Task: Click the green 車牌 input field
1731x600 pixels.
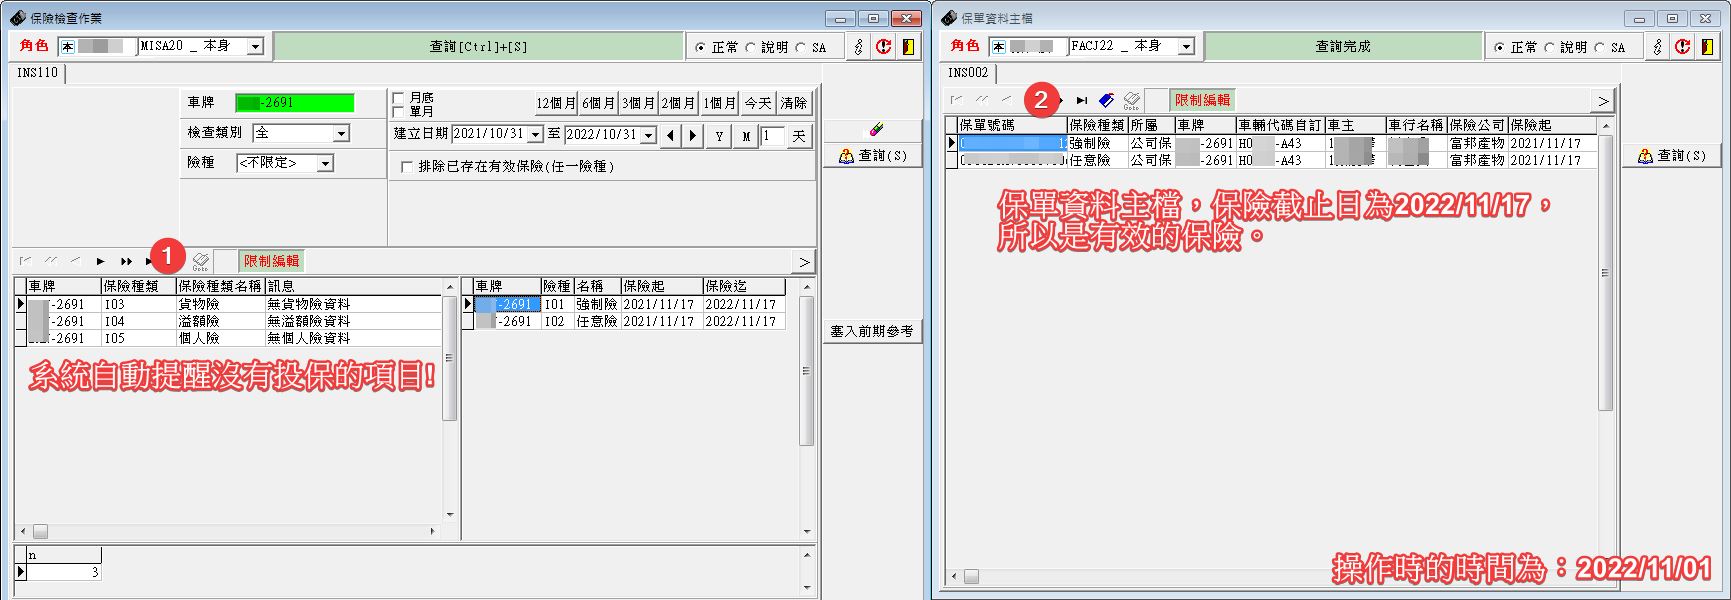Action: [295, 103]
